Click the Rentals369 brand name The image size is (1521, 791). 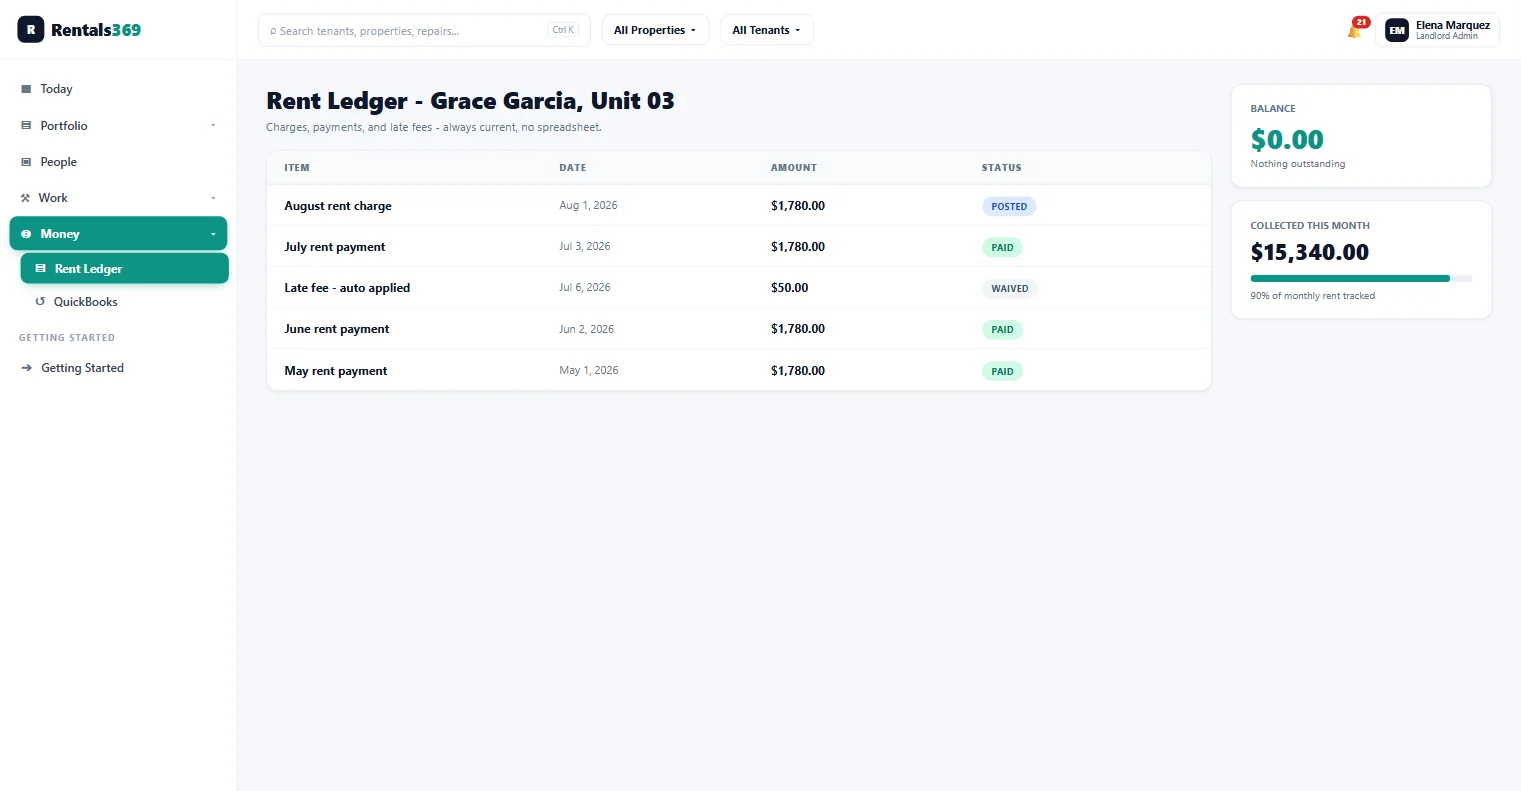[96, 30]
